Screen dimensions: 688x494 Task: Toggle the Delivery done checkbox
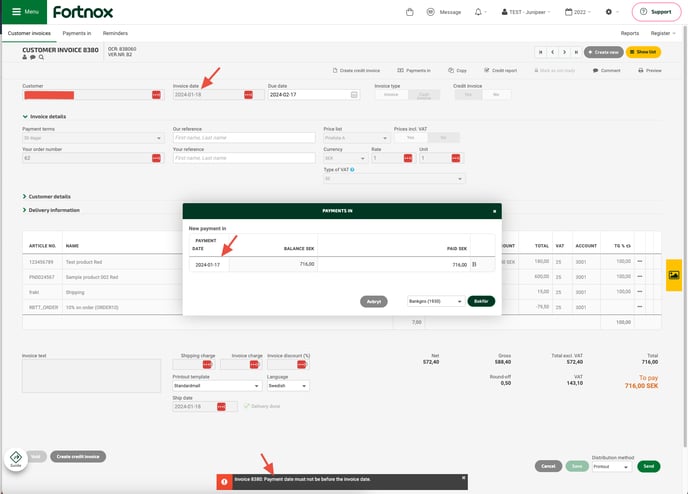tap(247, 406)
